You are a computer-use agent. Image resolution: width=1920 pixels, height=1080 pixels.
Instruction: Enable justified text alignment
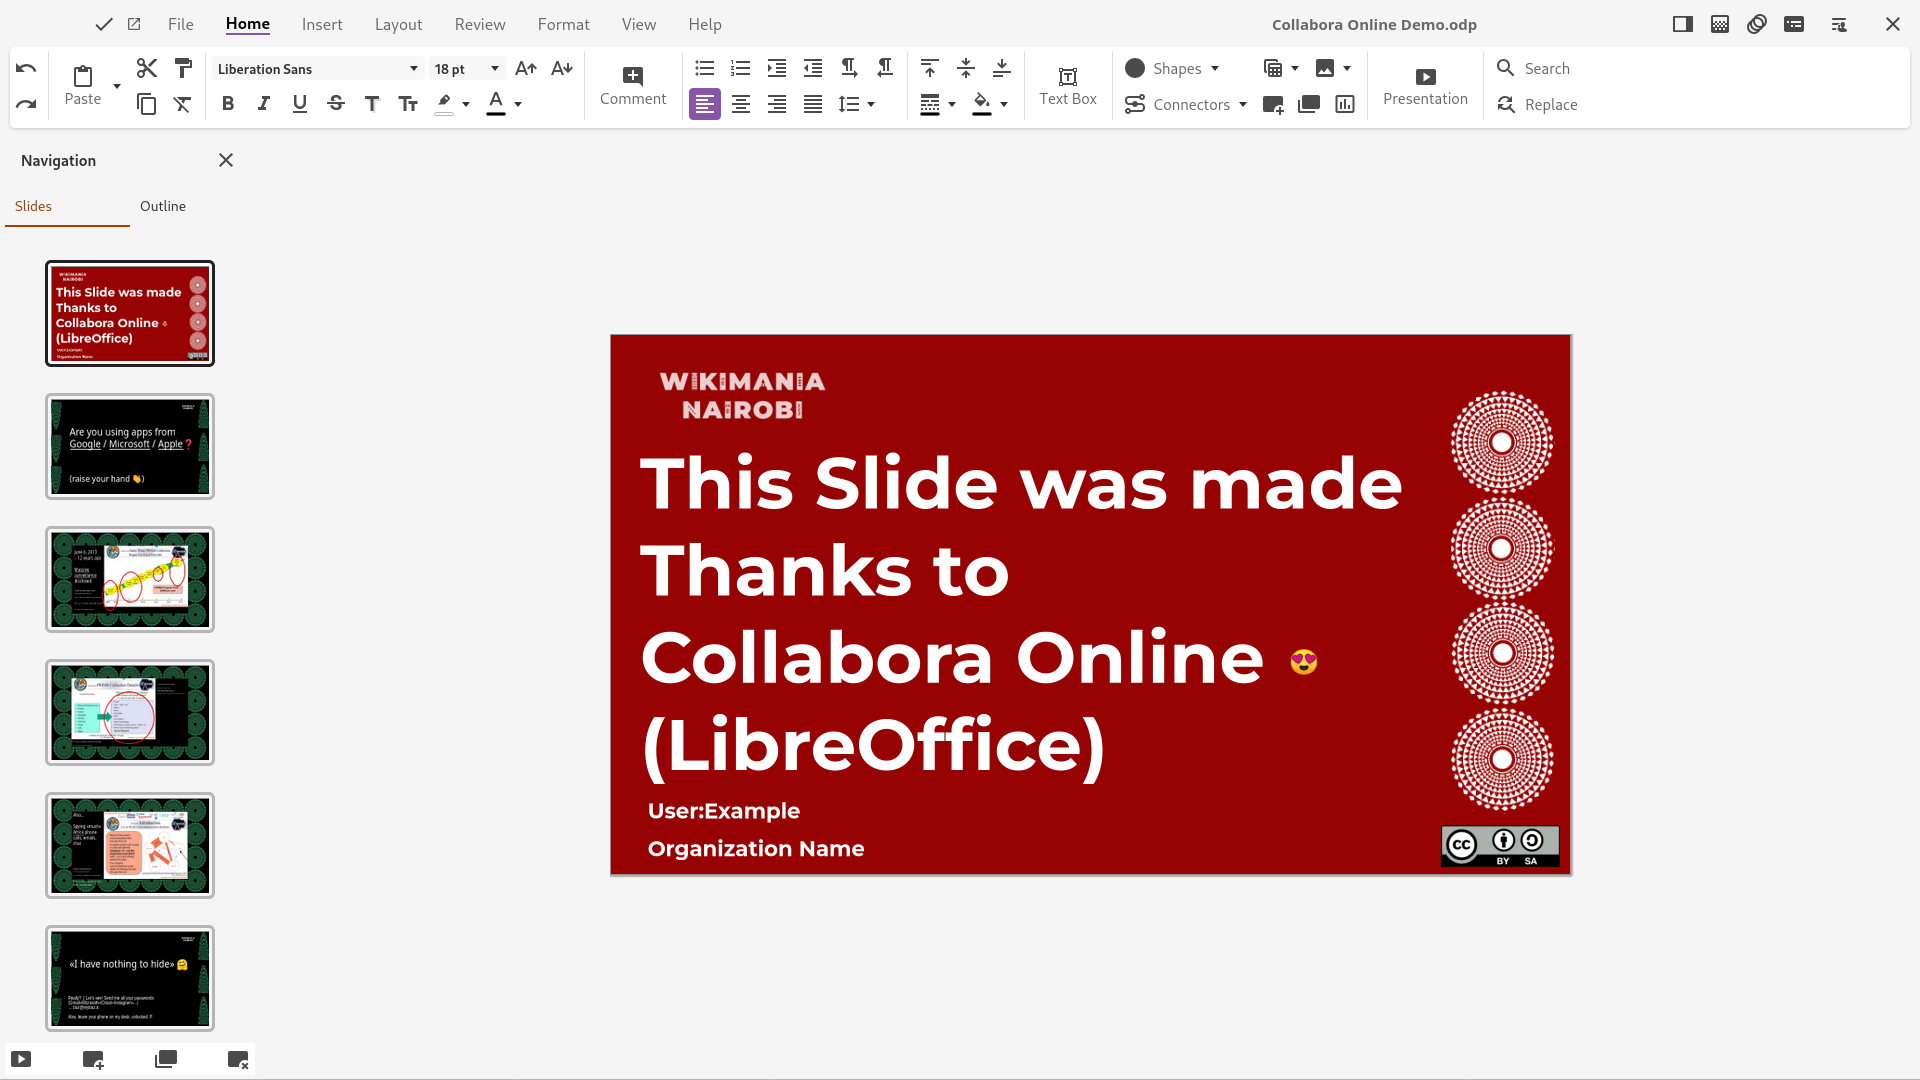[813, 104]
